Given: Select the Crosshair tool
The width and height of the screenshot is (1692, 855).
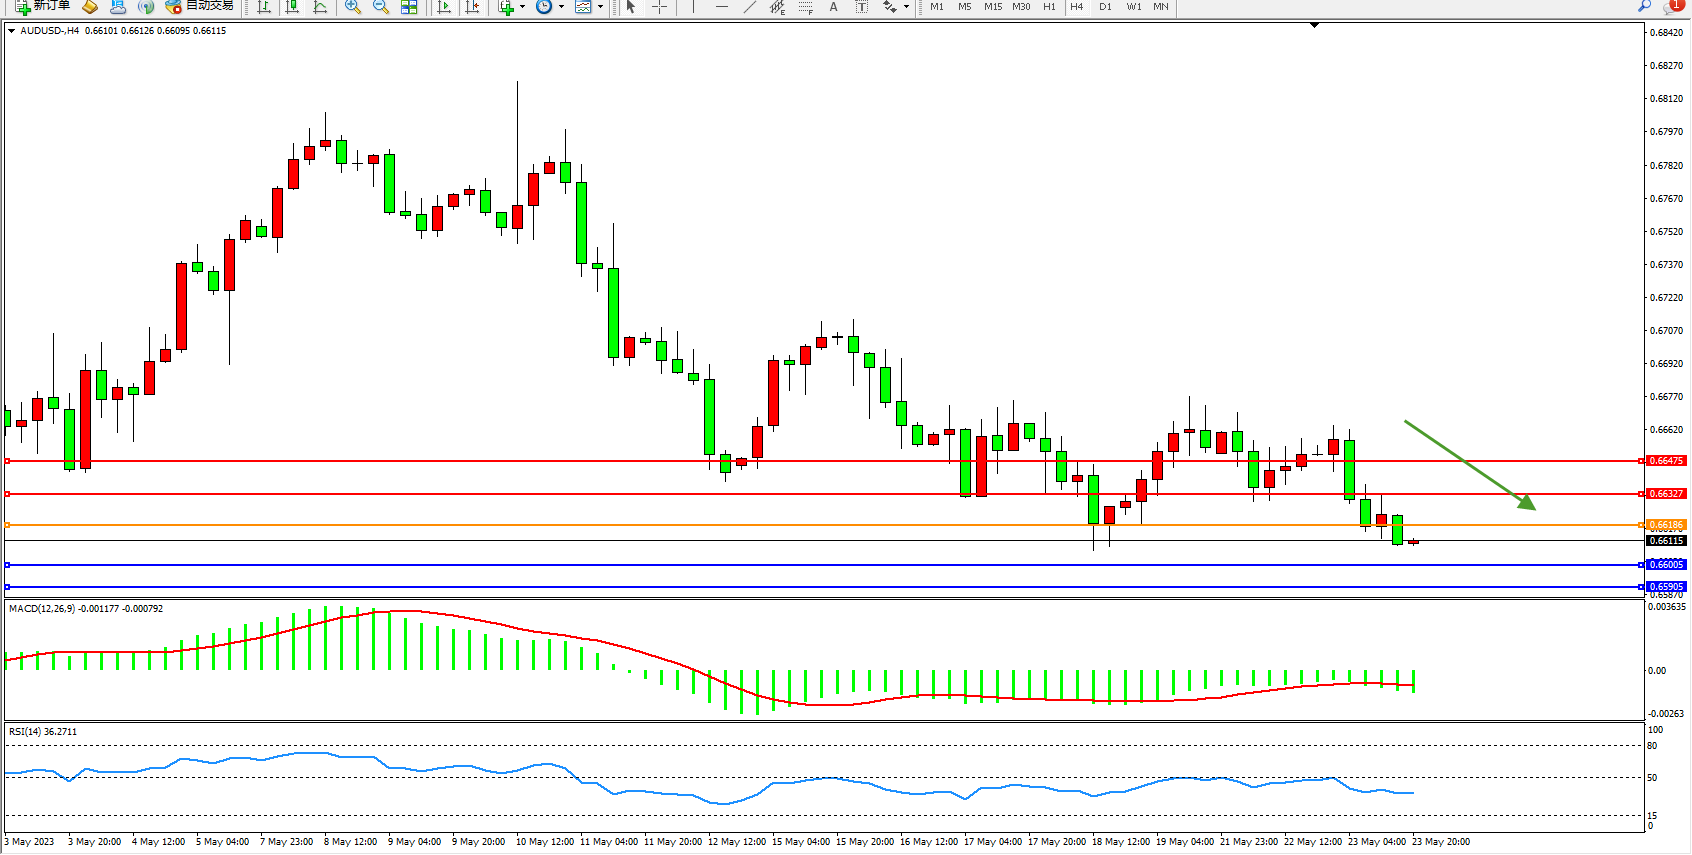Looking at the screenshot, I should [660, 7].
